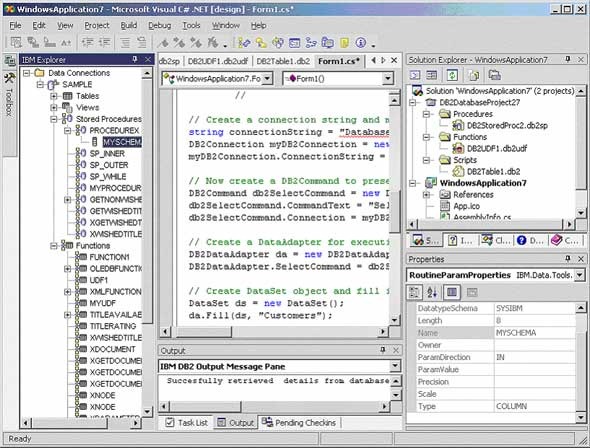Open the Task List tab
Viewport: 590px width, 448px height.
click(187, 423)
